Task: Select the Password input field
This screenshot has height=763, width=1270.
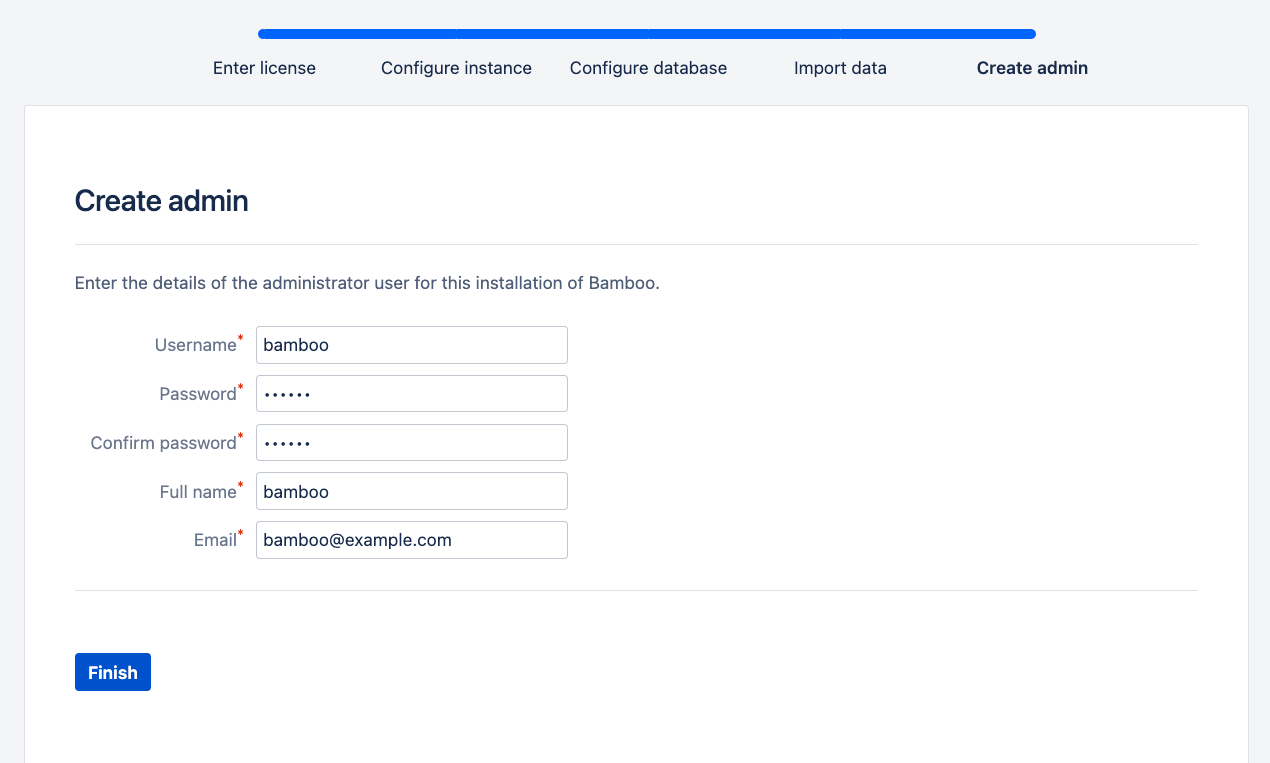Action: [x=412, y=394]
